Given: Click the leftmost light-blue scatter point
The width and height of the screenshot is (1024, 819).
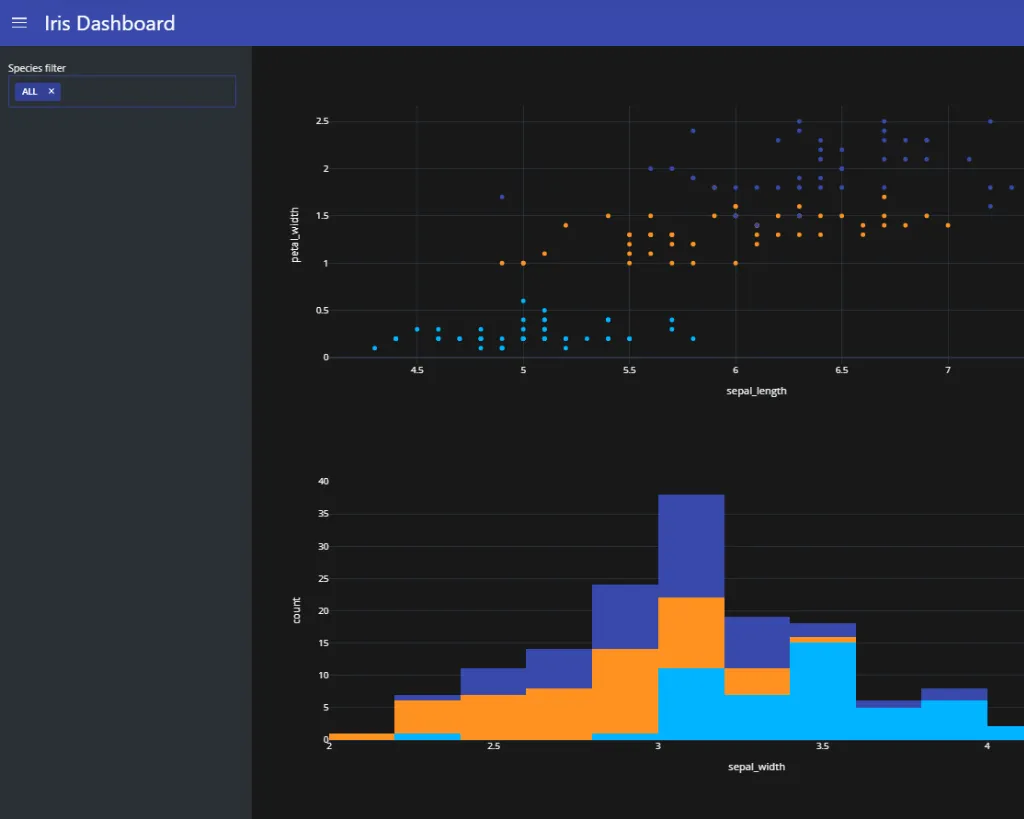Looking at the screenshot, I should 375,348.
